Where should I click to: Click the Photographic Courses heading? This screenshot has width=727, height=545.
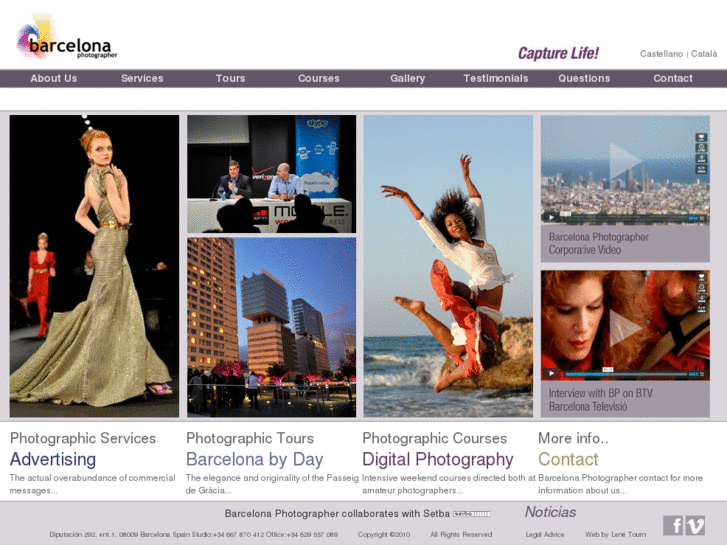(434, 438)
